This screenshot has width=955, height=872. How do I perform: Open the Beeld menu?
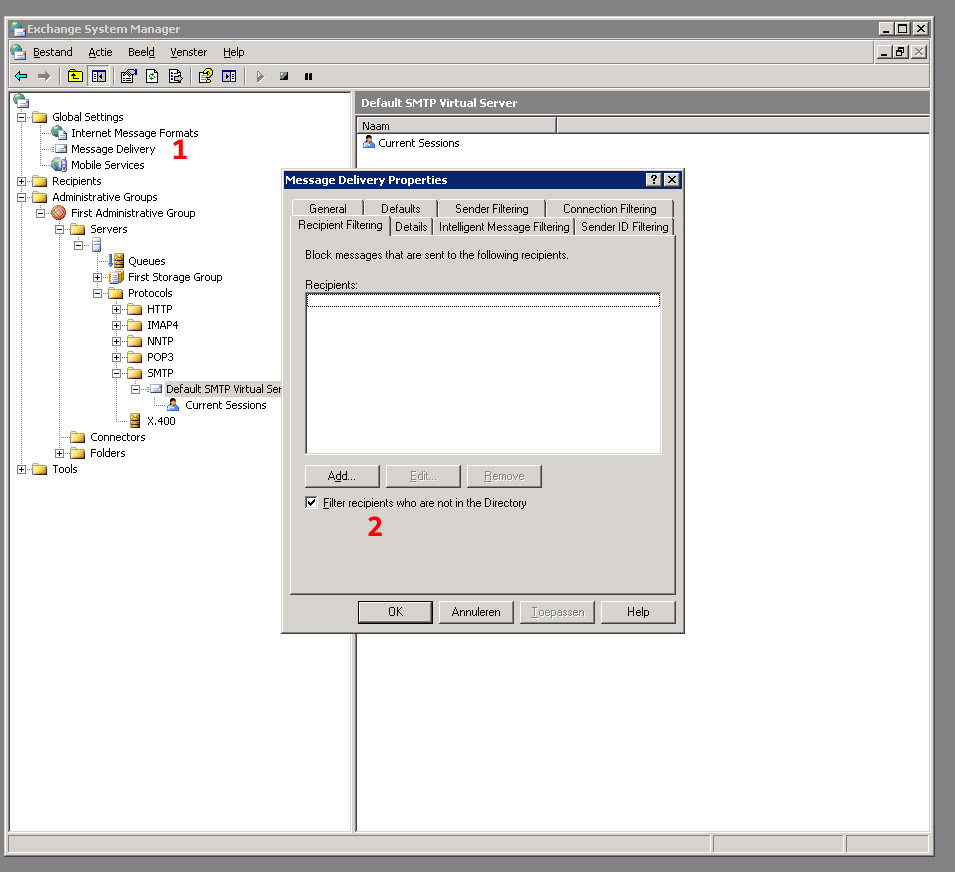coord(141,52)
